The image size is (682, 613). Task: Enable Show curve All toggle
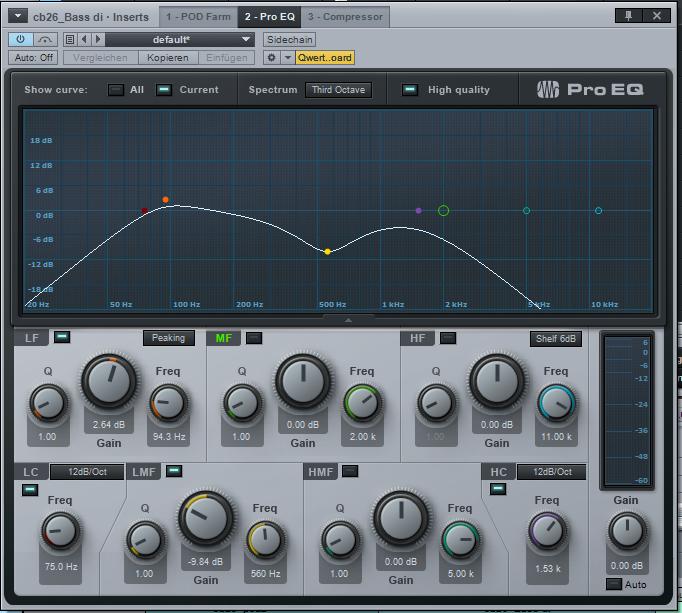click(116, 90)
